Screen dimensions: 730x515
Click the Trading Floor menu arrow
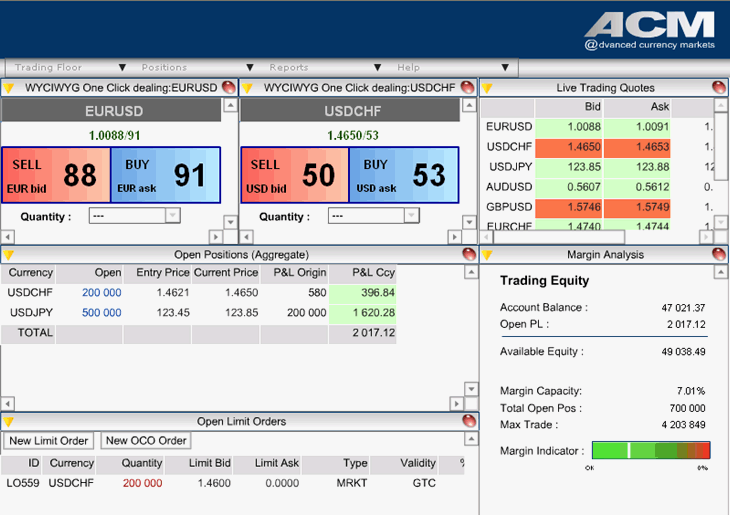122,68
